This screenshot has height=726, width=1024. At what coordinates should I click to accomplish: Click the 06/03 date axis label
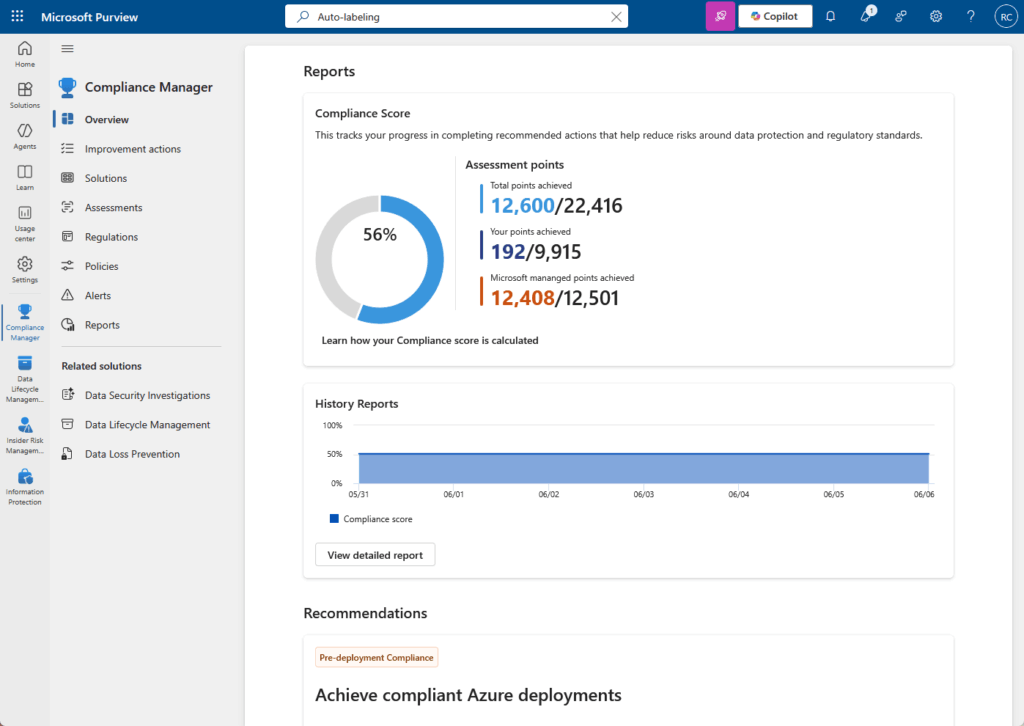[x=643, y=494]
